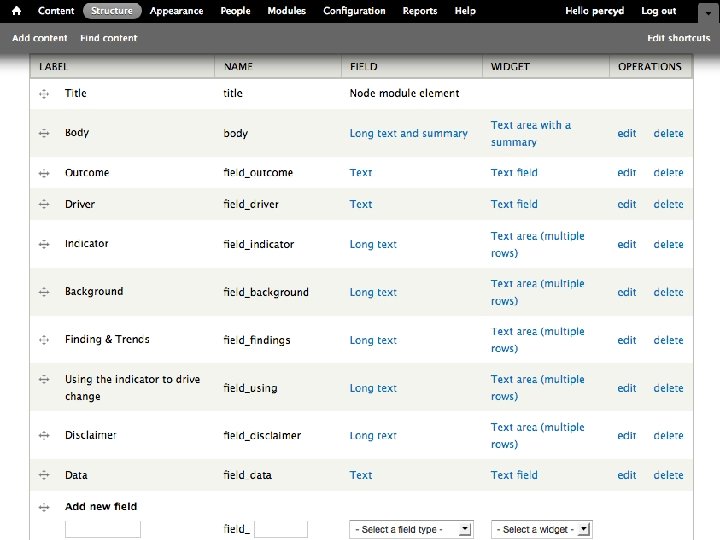Select the Node module element text
This screenshot has height=540, width=720.
pyautogui.click(x=405, y=93)
